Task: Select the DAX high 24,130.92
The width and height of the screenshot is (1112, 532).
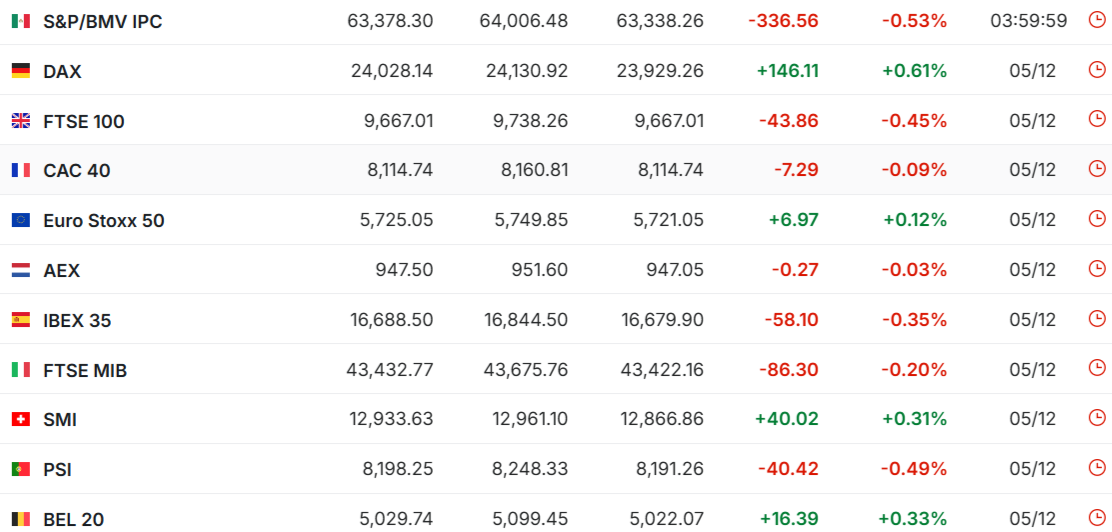Action: click(x=527, y=71)
